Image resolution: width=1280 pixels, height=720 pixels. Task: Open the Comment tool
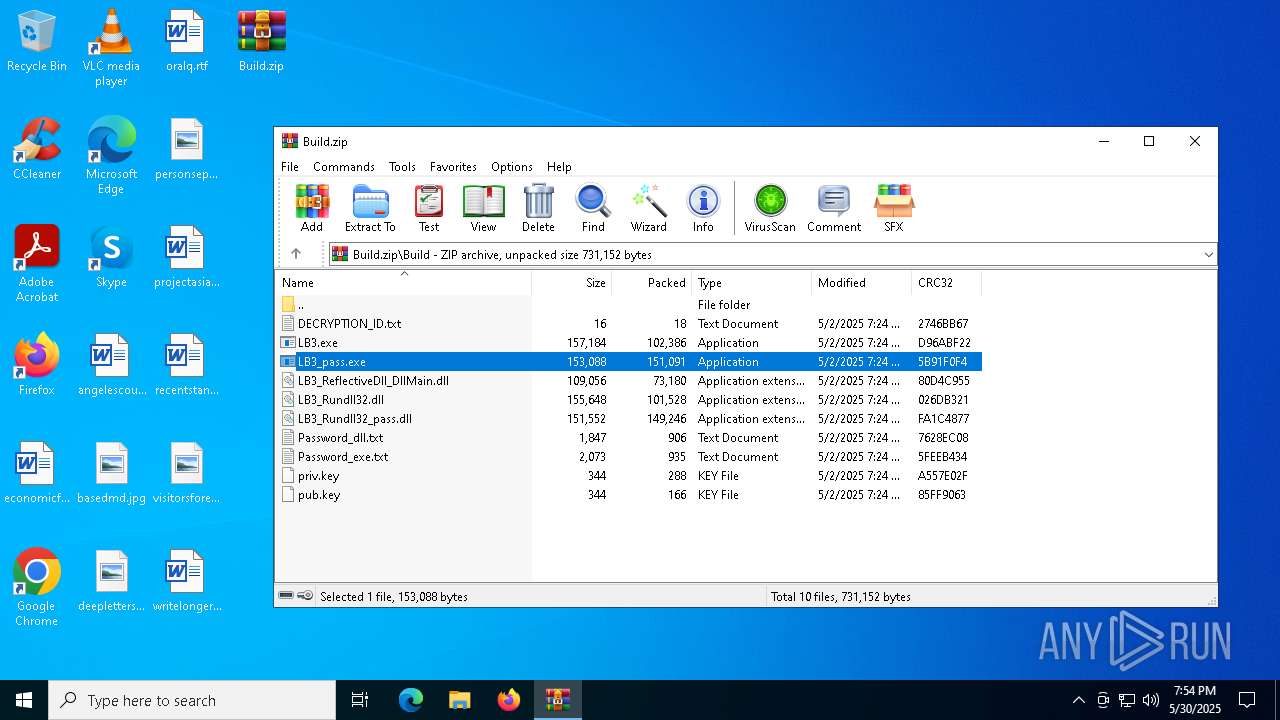coord(834,209)
